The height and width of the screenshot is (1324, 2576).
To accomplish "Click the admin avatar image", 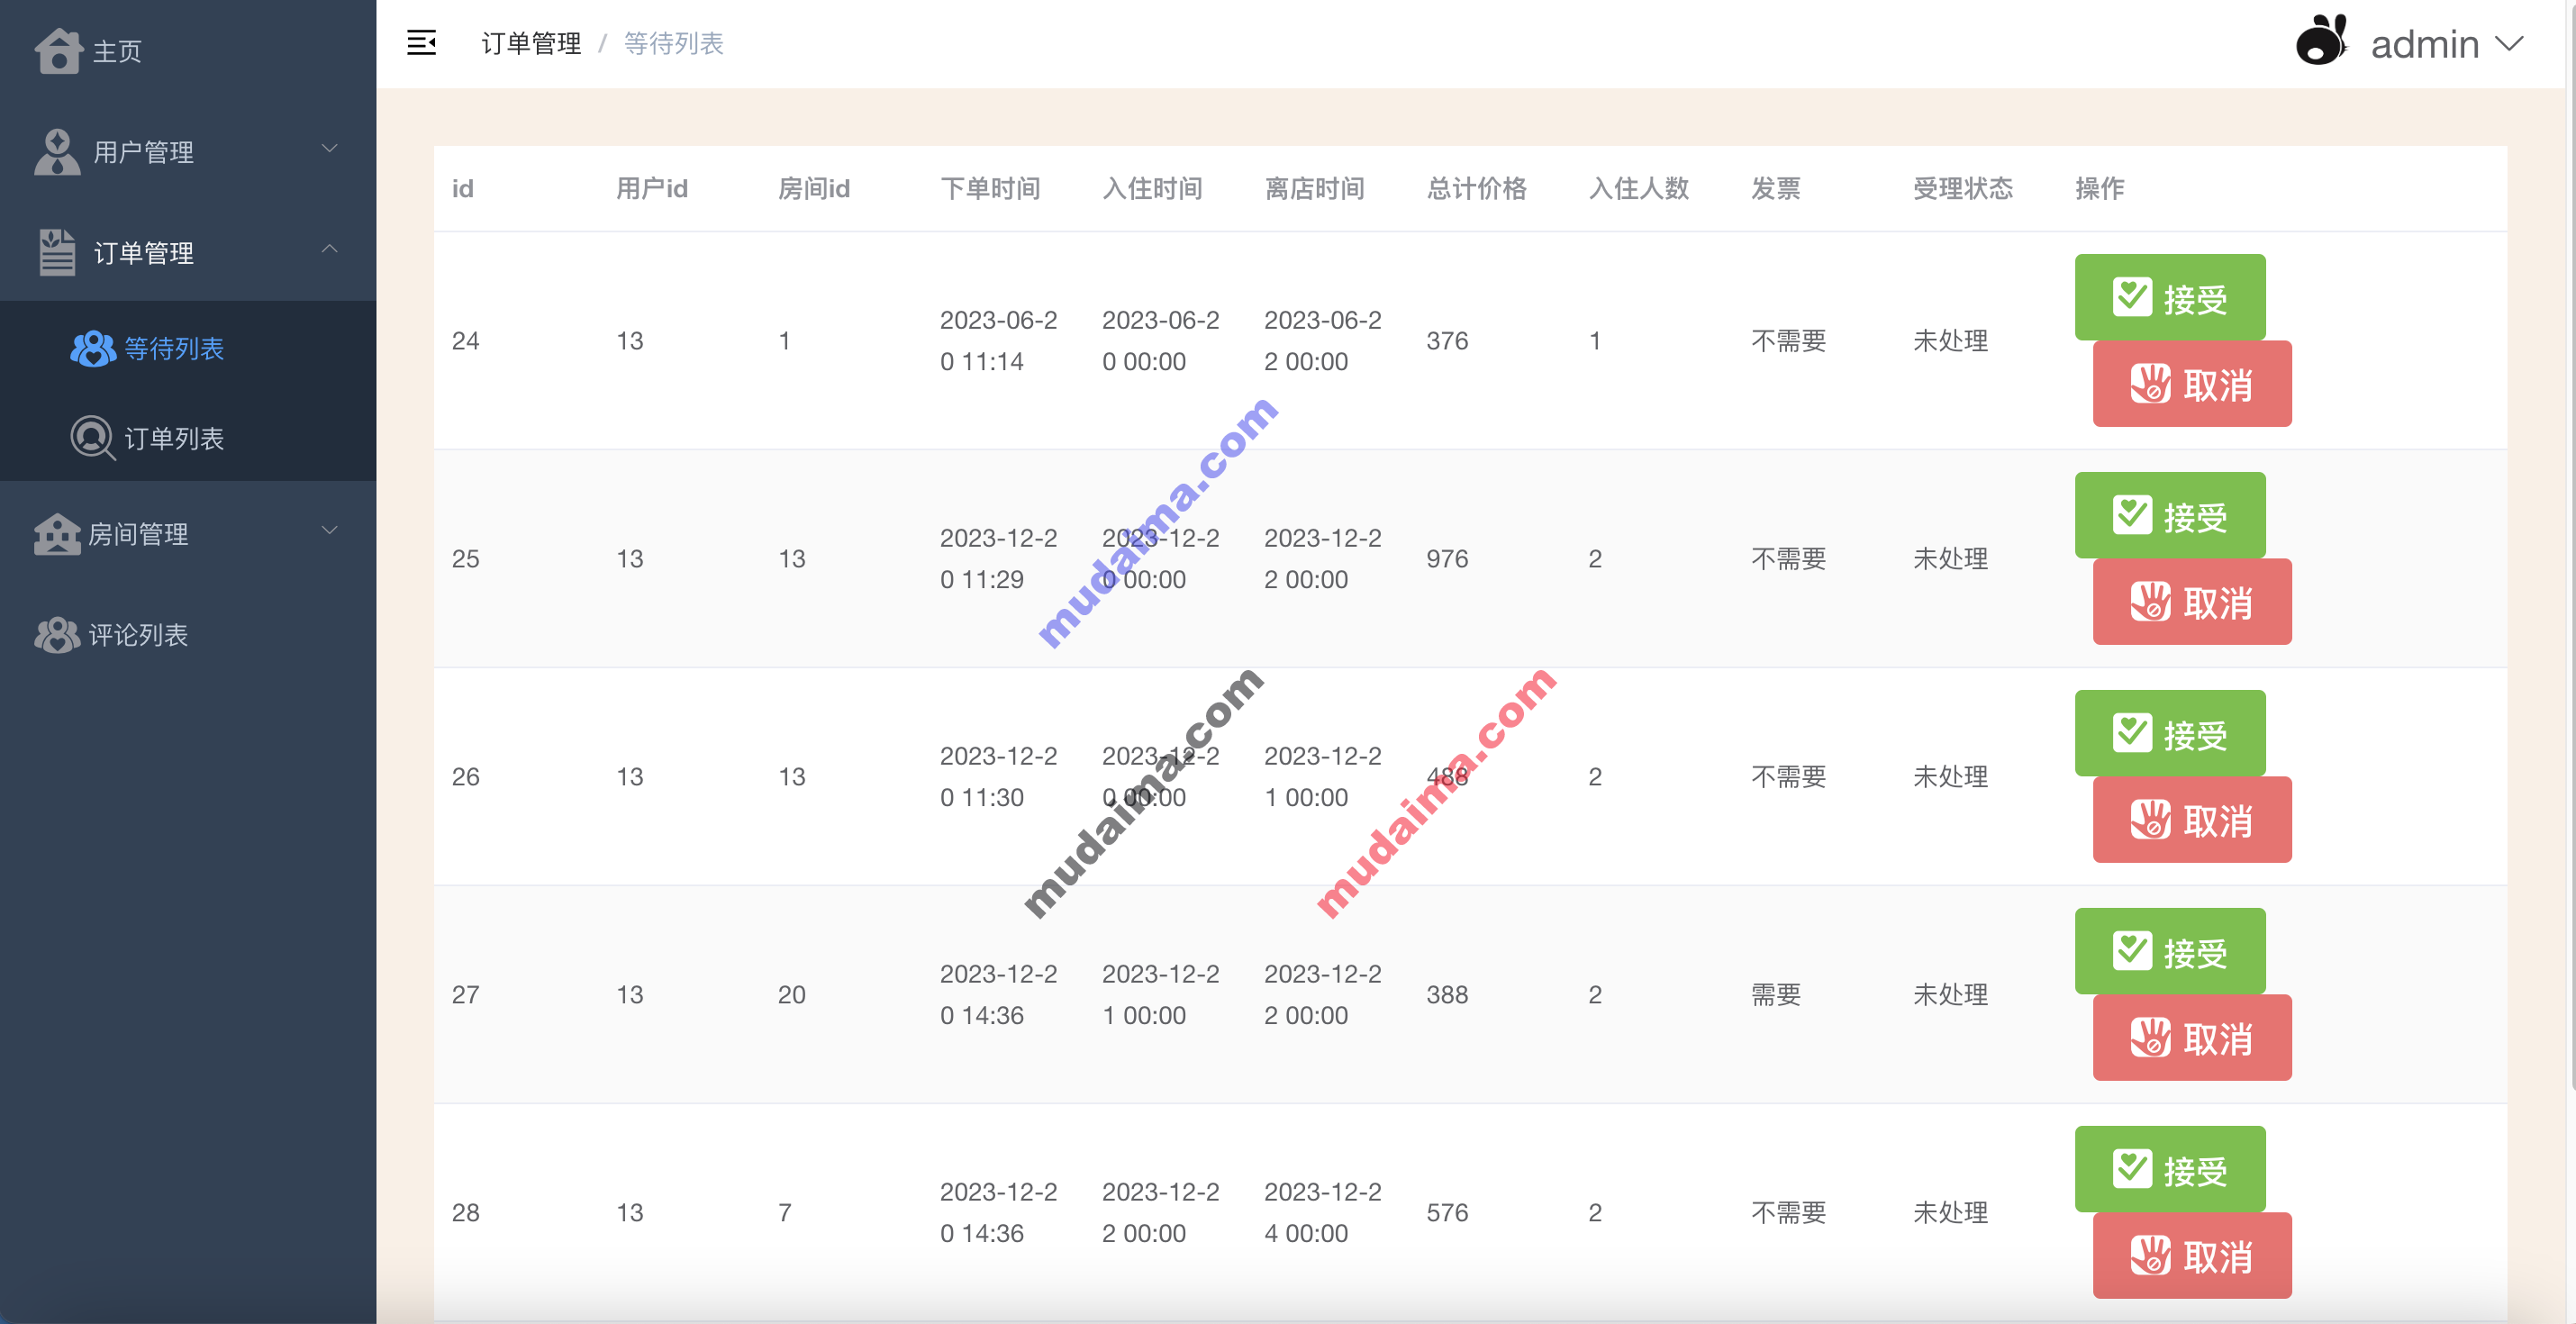I will click(x=2321, y=41).
